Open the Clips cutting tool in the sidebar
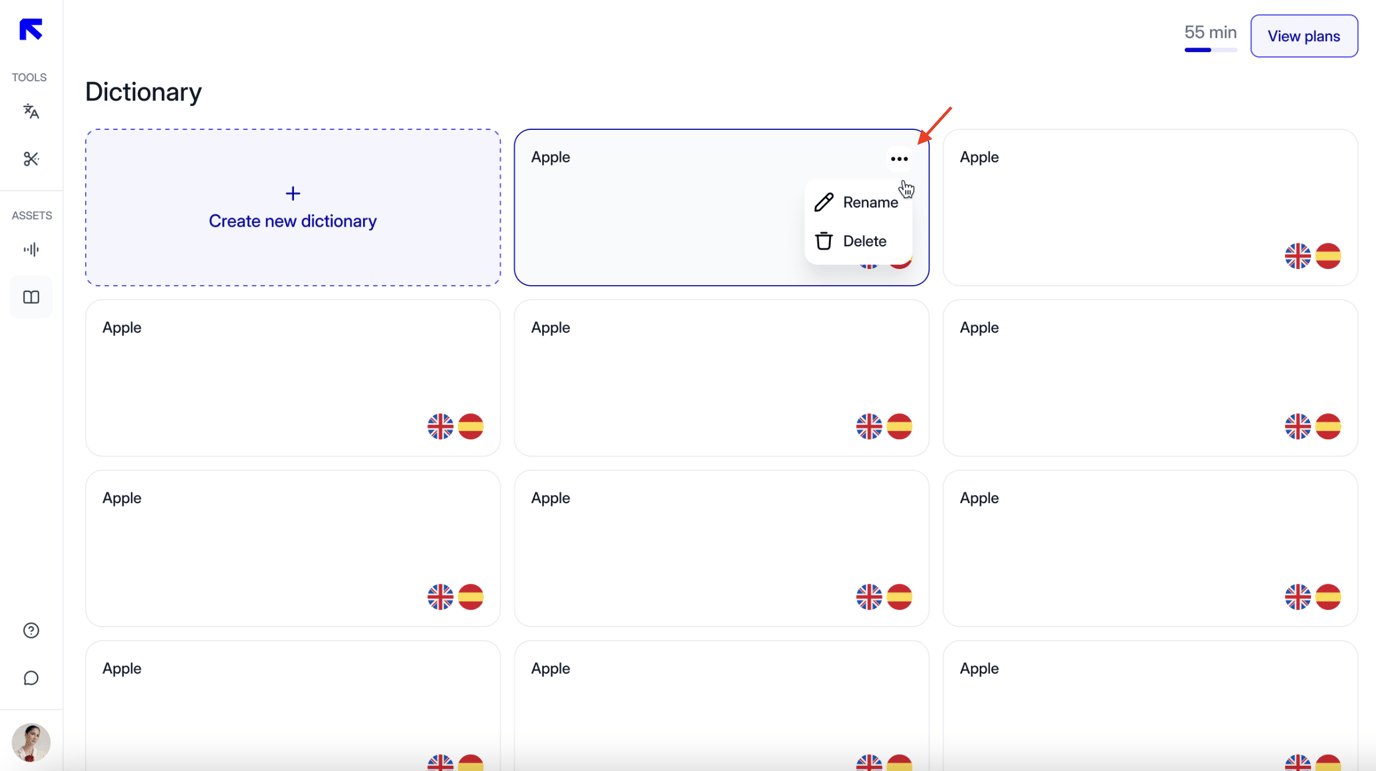The width and height of the screenshot is (1376, 771). pos(31,159)
